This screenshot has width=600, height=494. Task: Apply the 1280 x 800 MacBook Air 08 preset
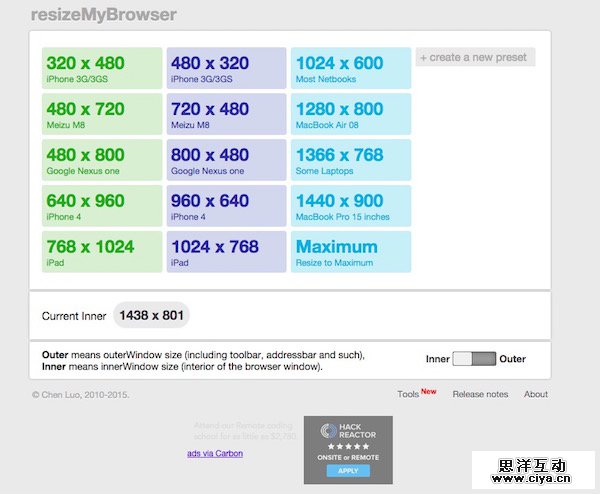(x=351, y=114)
